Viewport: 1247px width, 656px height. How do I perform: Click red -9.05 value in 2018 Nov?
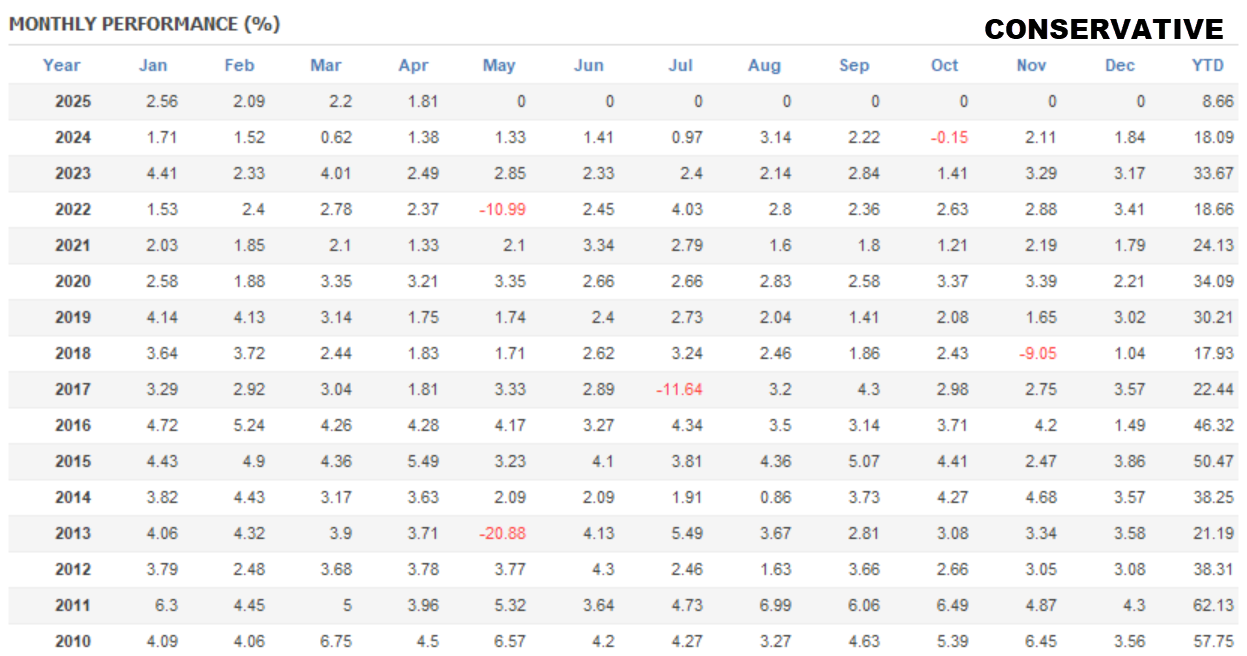pos(1037,353)
